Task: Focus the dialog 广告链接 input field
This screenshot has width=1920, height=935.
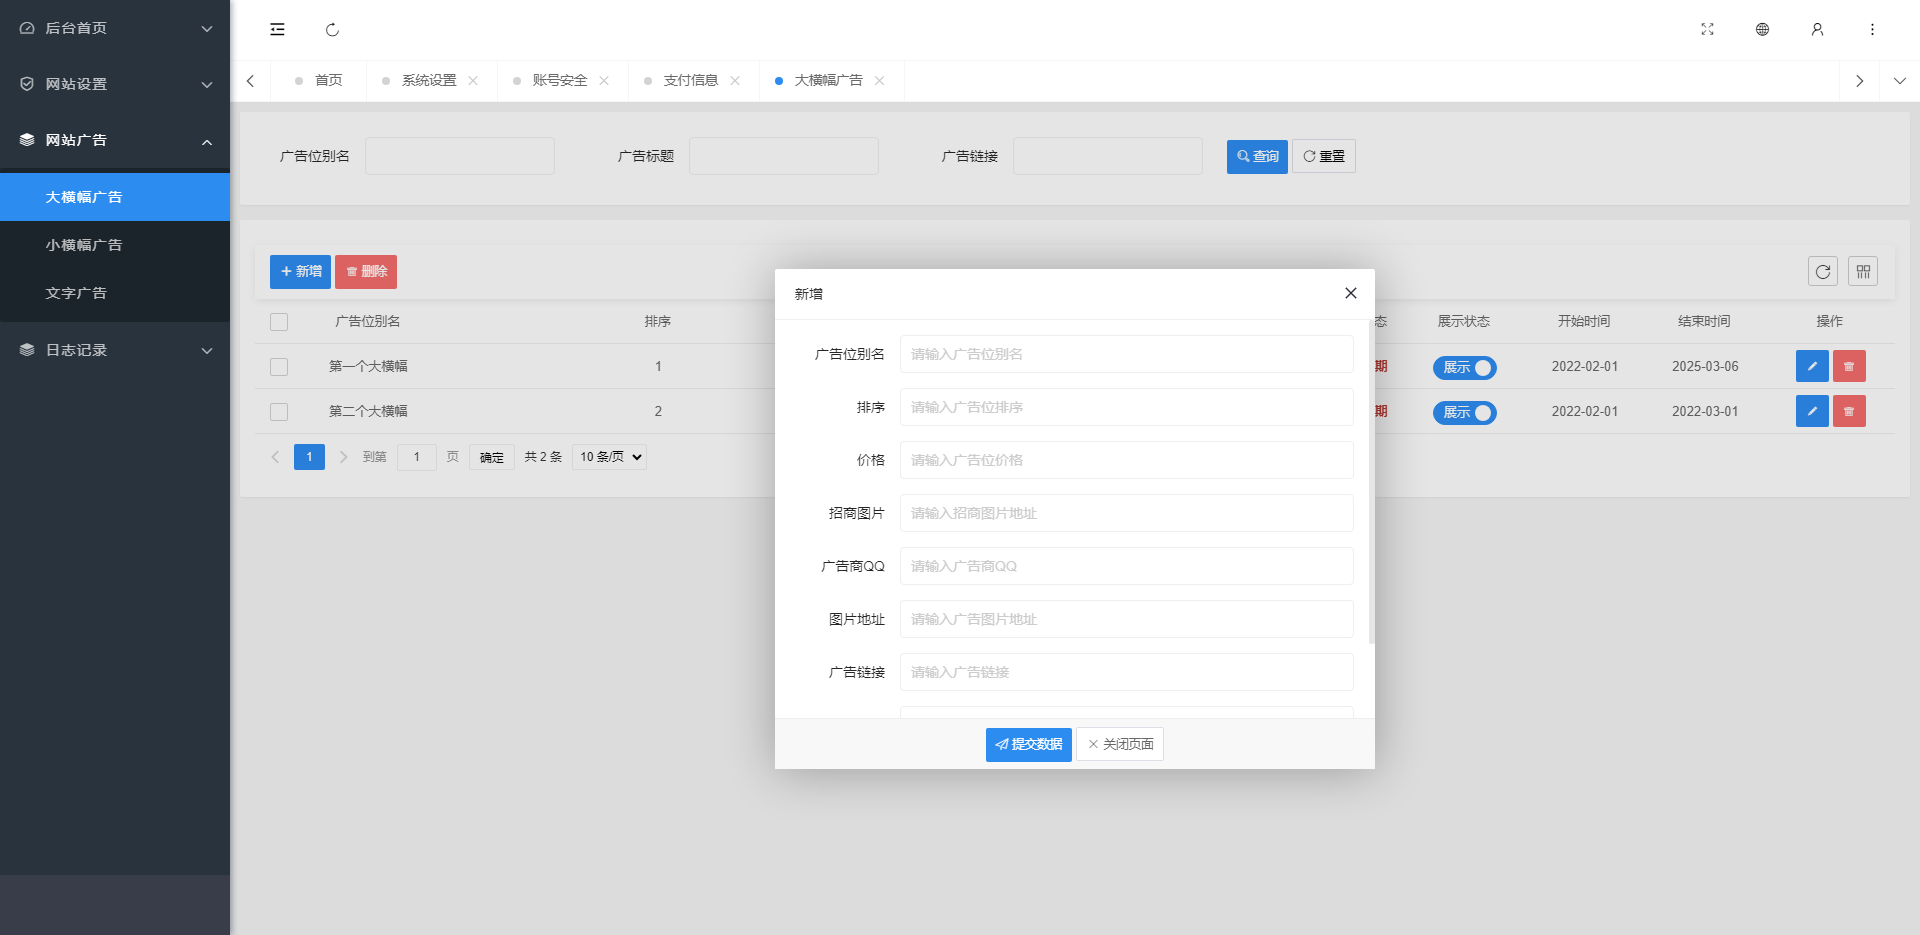Action: (1127, 672)
